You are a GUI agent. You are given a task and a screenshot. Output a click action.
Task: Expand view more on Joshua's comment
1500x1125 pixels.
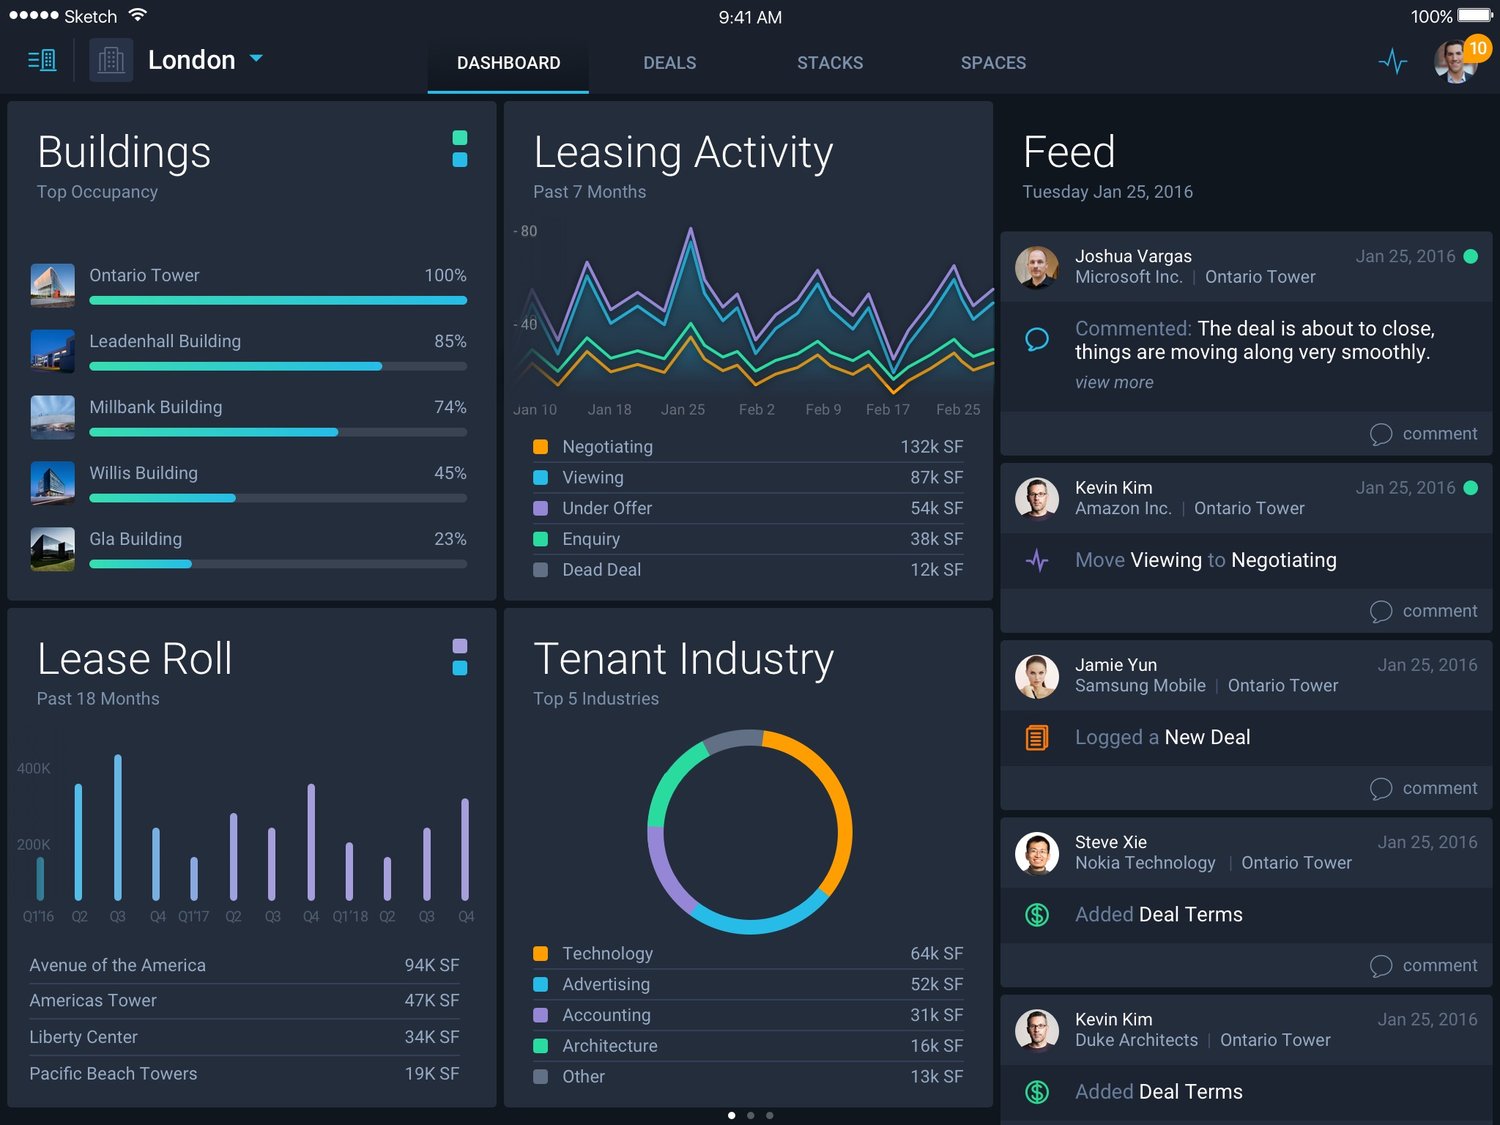[1114, 383]
